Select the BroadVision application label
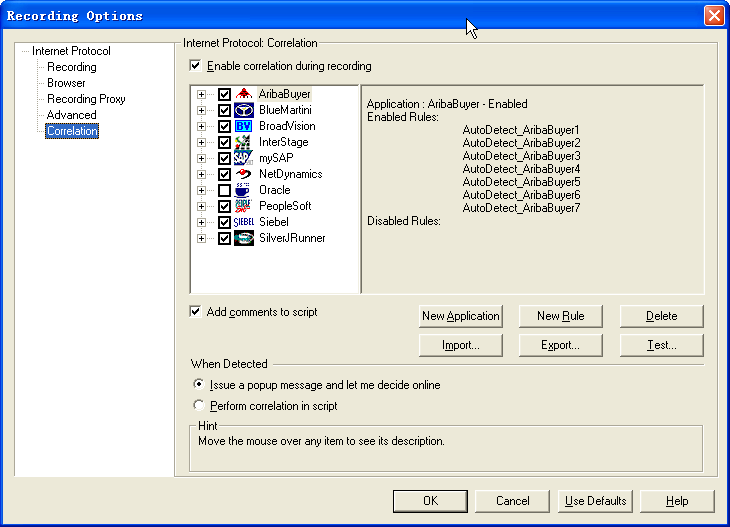 (287, 126)
